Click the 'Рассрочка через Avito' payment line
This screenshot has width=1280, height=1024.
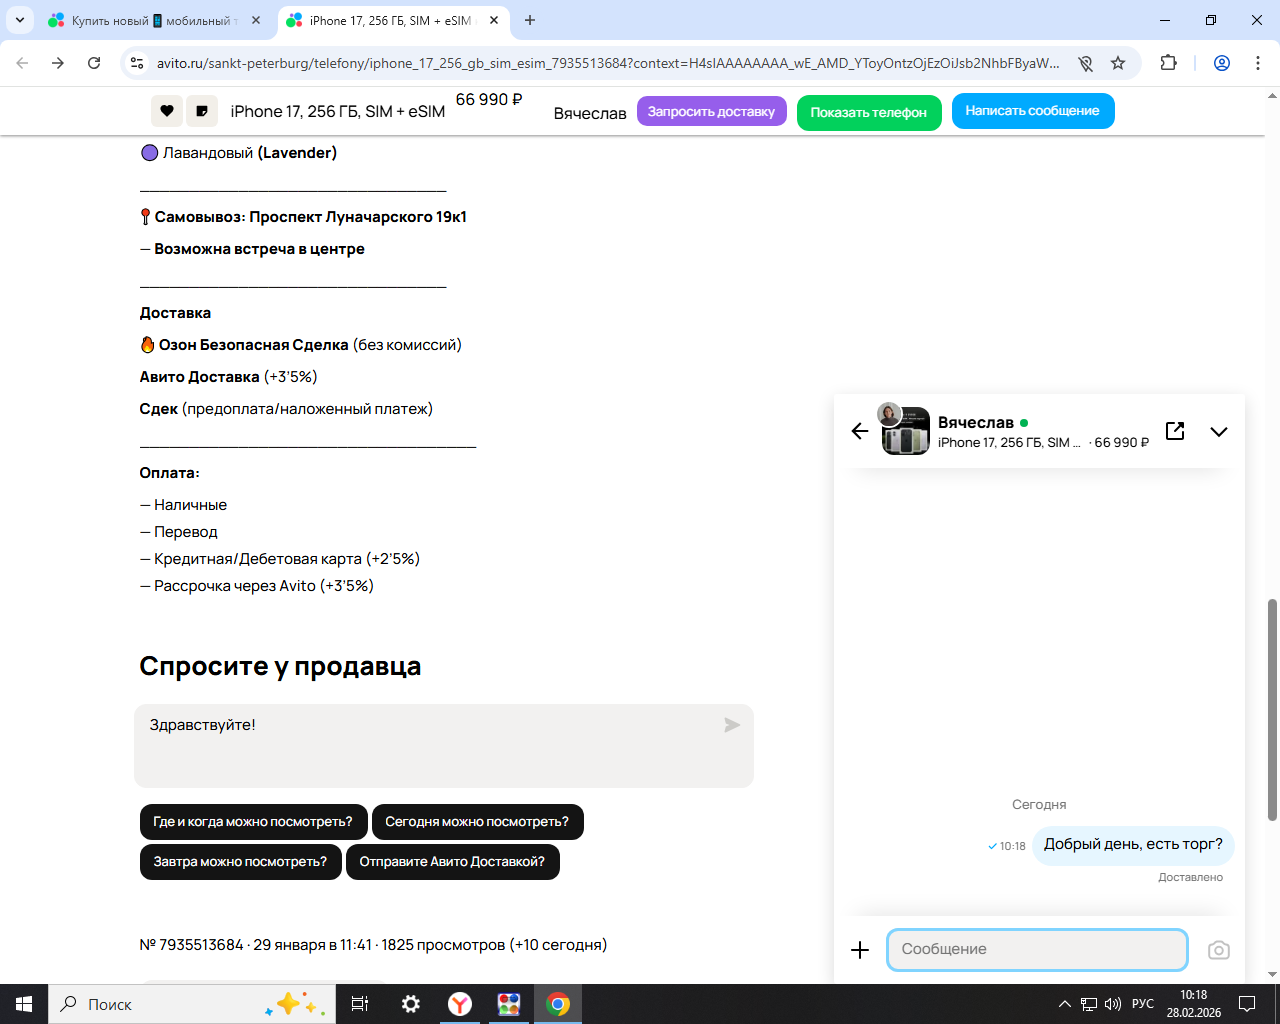tap(257, 586)
